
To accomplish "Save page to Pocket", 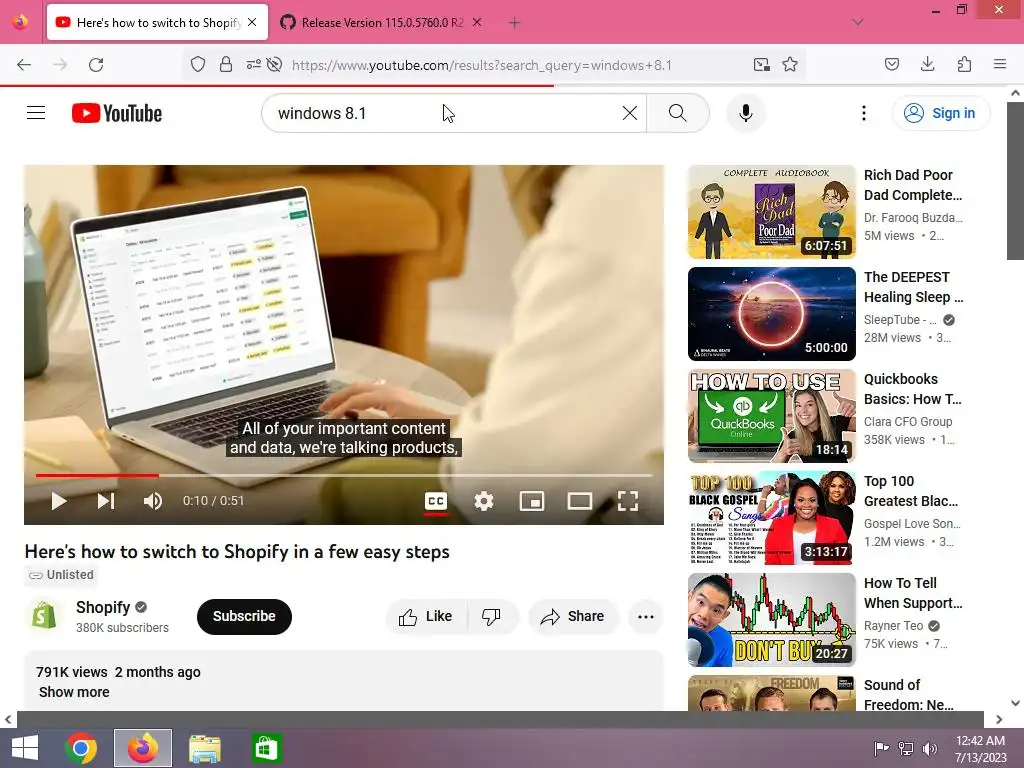I will [891, 64].
